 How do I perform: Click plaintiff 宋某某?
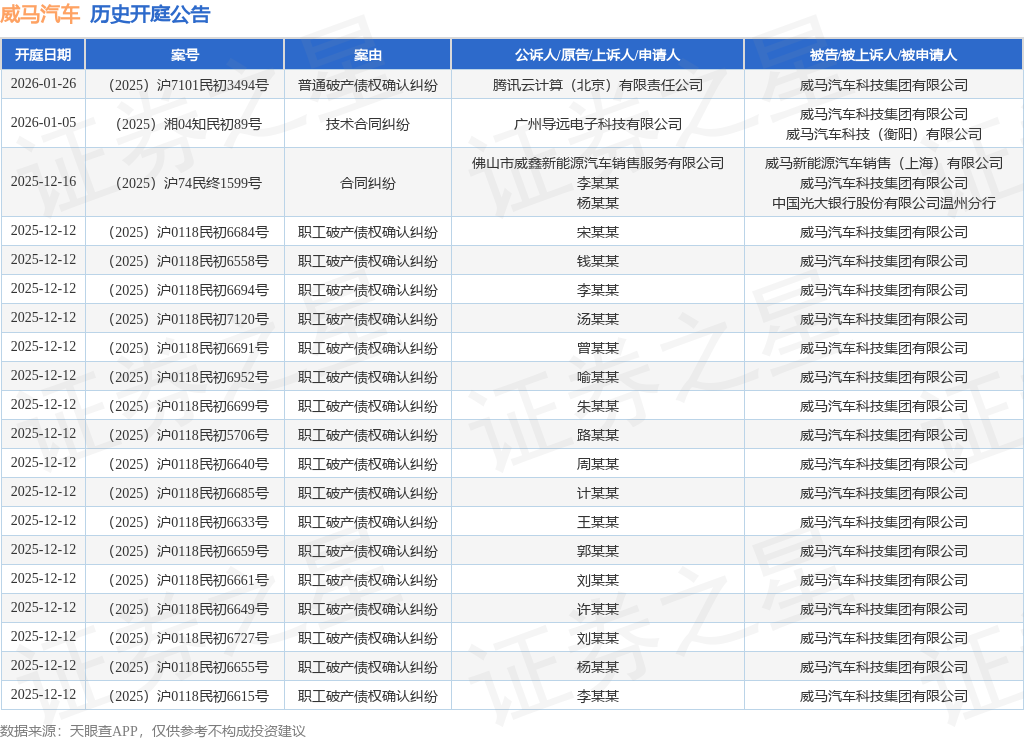pos(598,232)
